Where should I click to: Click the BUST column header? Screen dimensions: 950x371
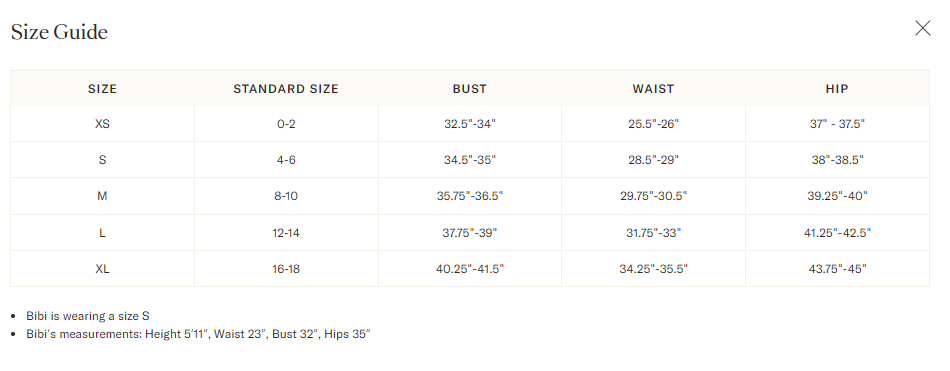tap(470, 89)
